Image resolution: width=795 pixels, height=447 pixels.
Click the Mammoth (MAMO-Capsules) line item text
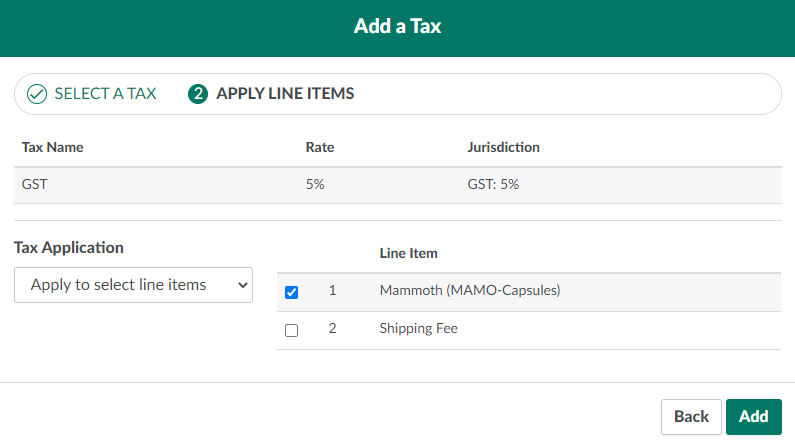(470, 291)
